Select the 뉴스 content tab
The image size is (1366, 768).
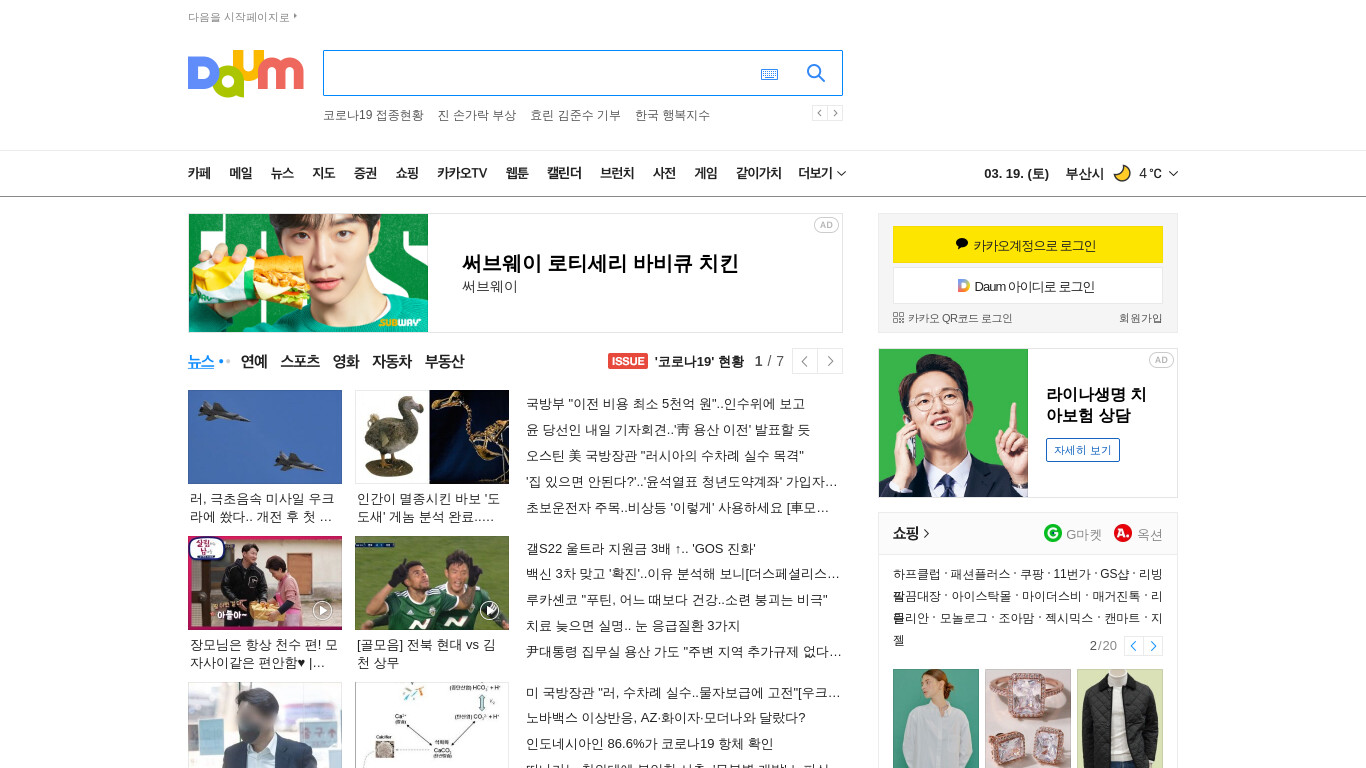click(x=201, y=361)
